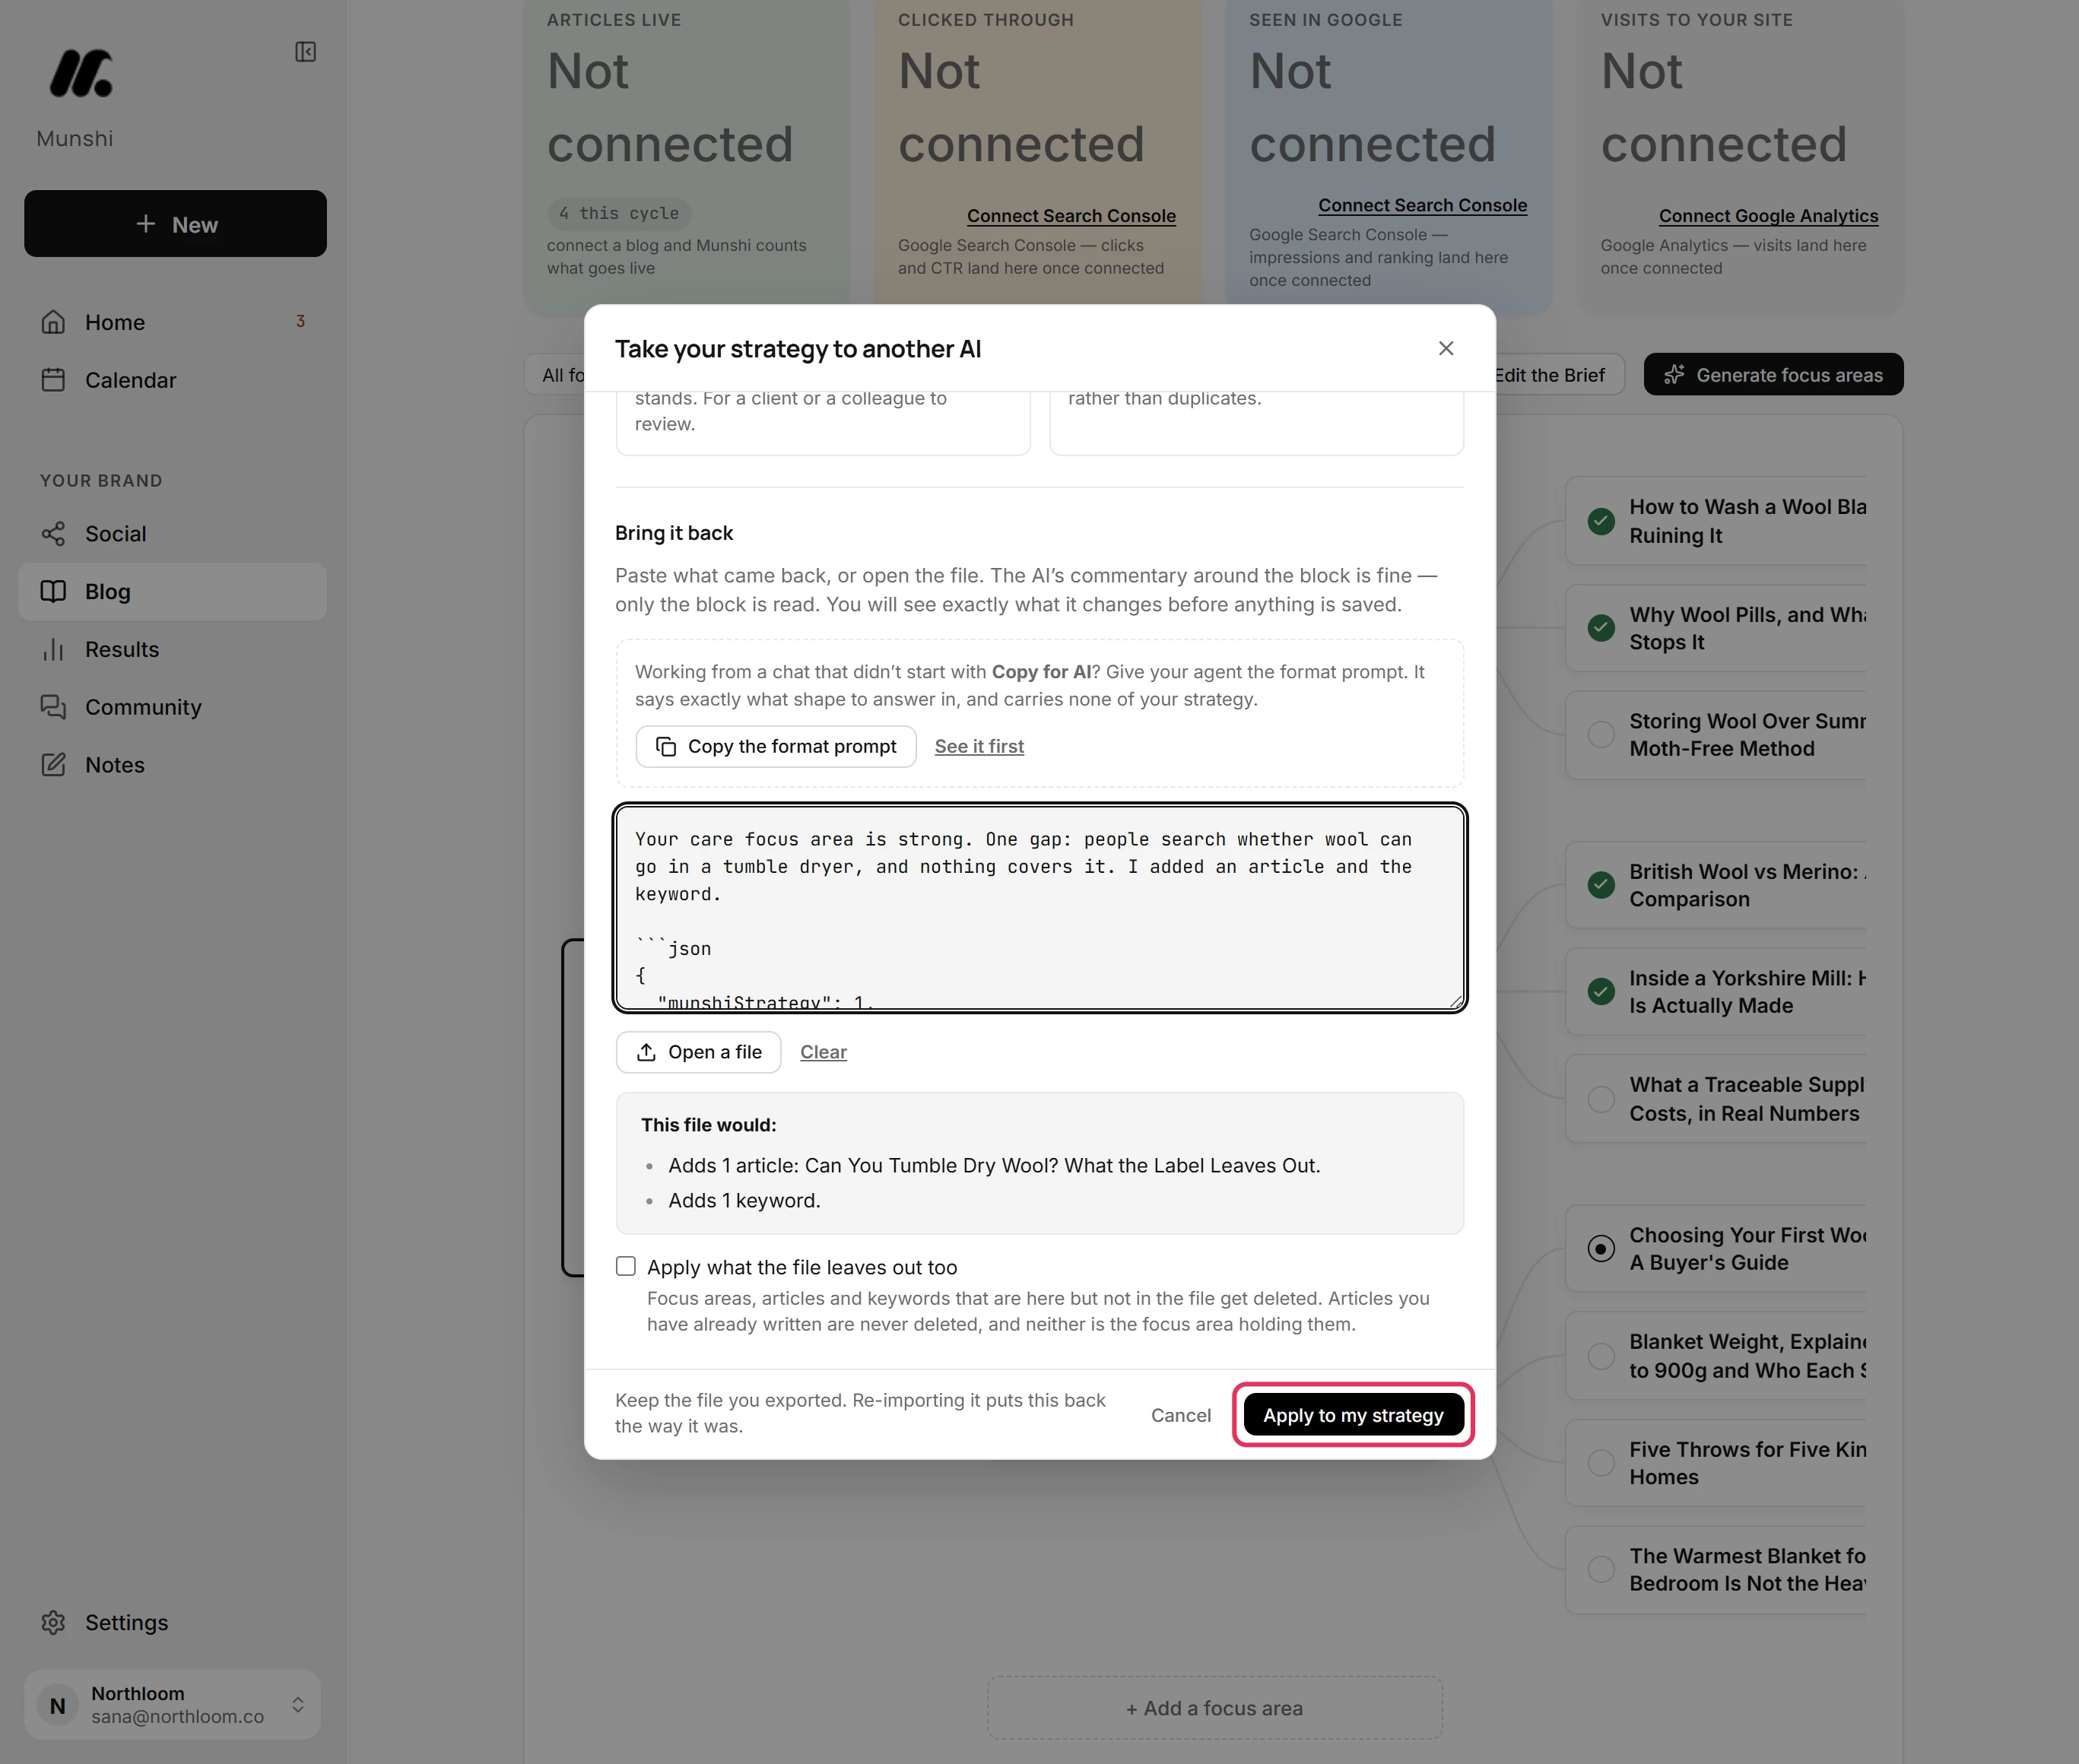Click the chat bubbles Community icon
The height and width of the screenshot is (1764, 2079).
53,707
